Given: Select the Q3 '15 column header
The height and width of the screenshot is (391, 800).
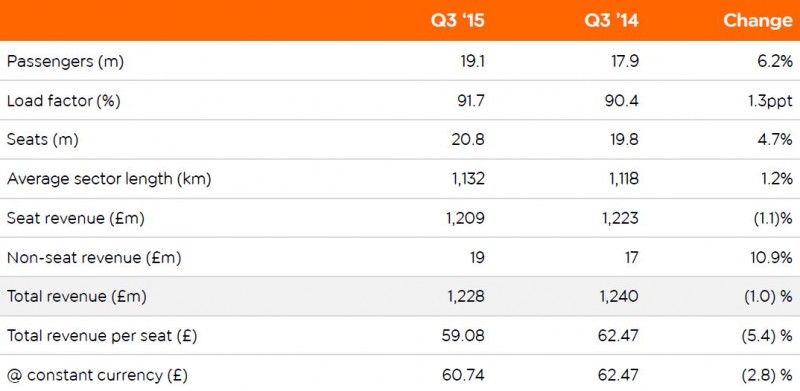Looking at the screenshot, I should (457, 21).
